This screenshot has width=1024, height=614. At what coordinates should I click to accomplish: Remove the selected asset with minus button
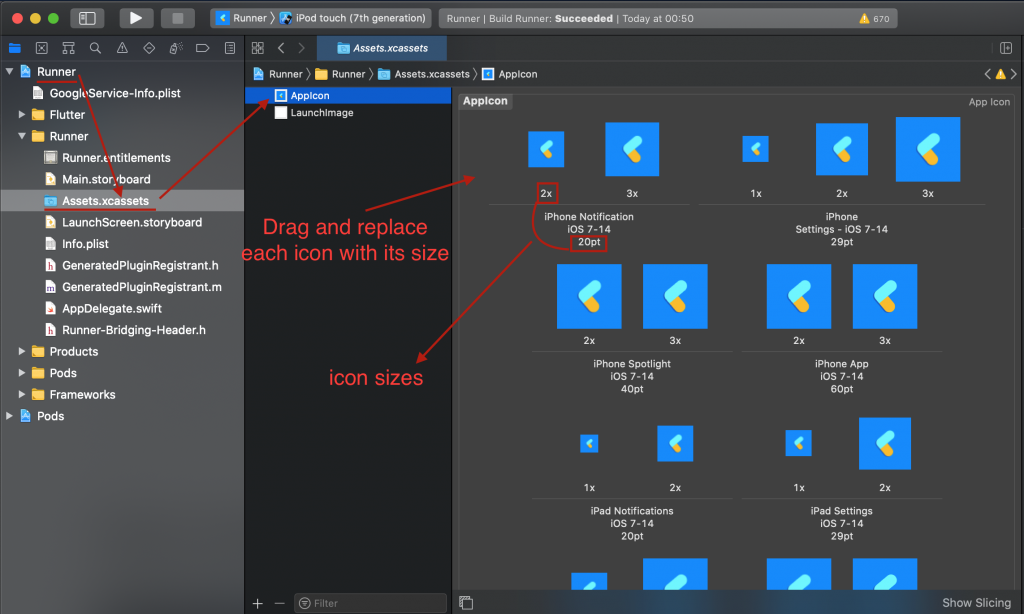[x=280, y=604]
